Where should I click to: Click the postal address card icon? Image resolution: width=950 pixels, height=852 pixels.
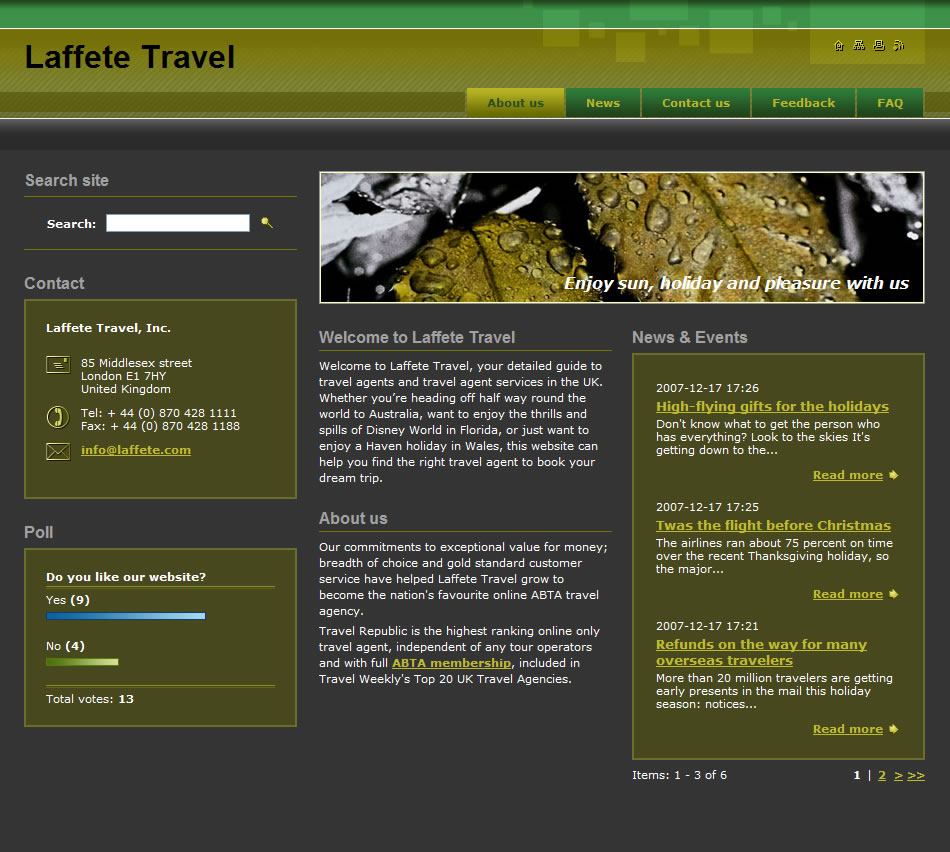click(x=58, y=365)
